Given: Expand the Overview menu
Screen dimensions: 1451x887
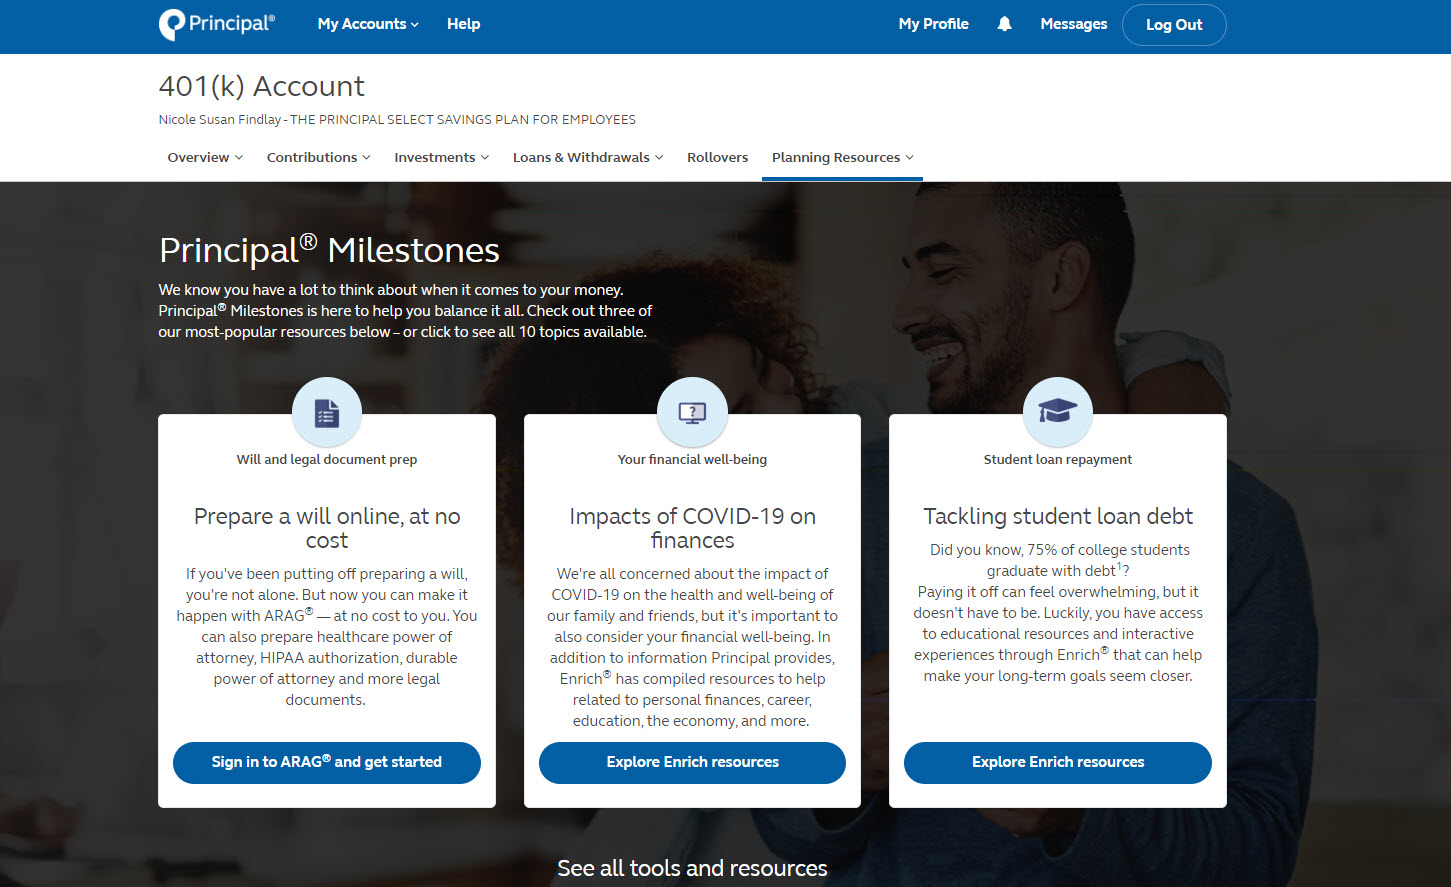Looking at the screenshot, I should (205, 157).
